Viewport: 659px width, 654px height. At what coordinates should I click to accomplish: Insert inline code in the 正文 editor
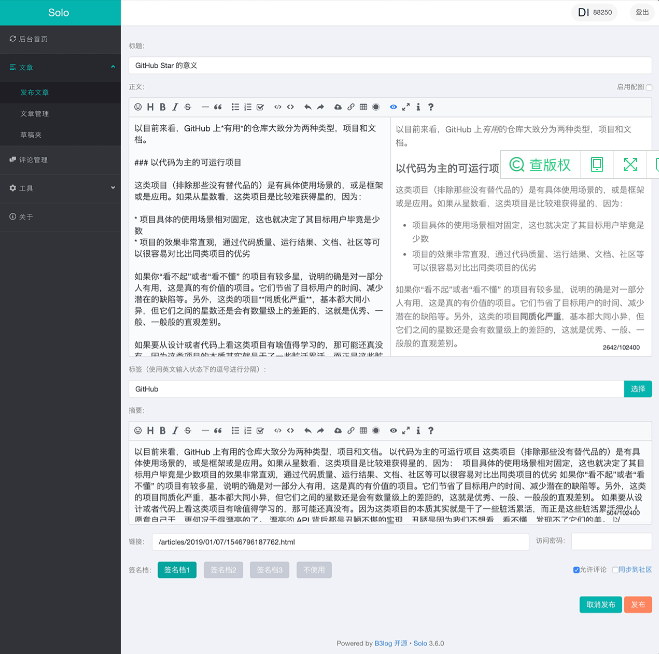pos(278,107)
